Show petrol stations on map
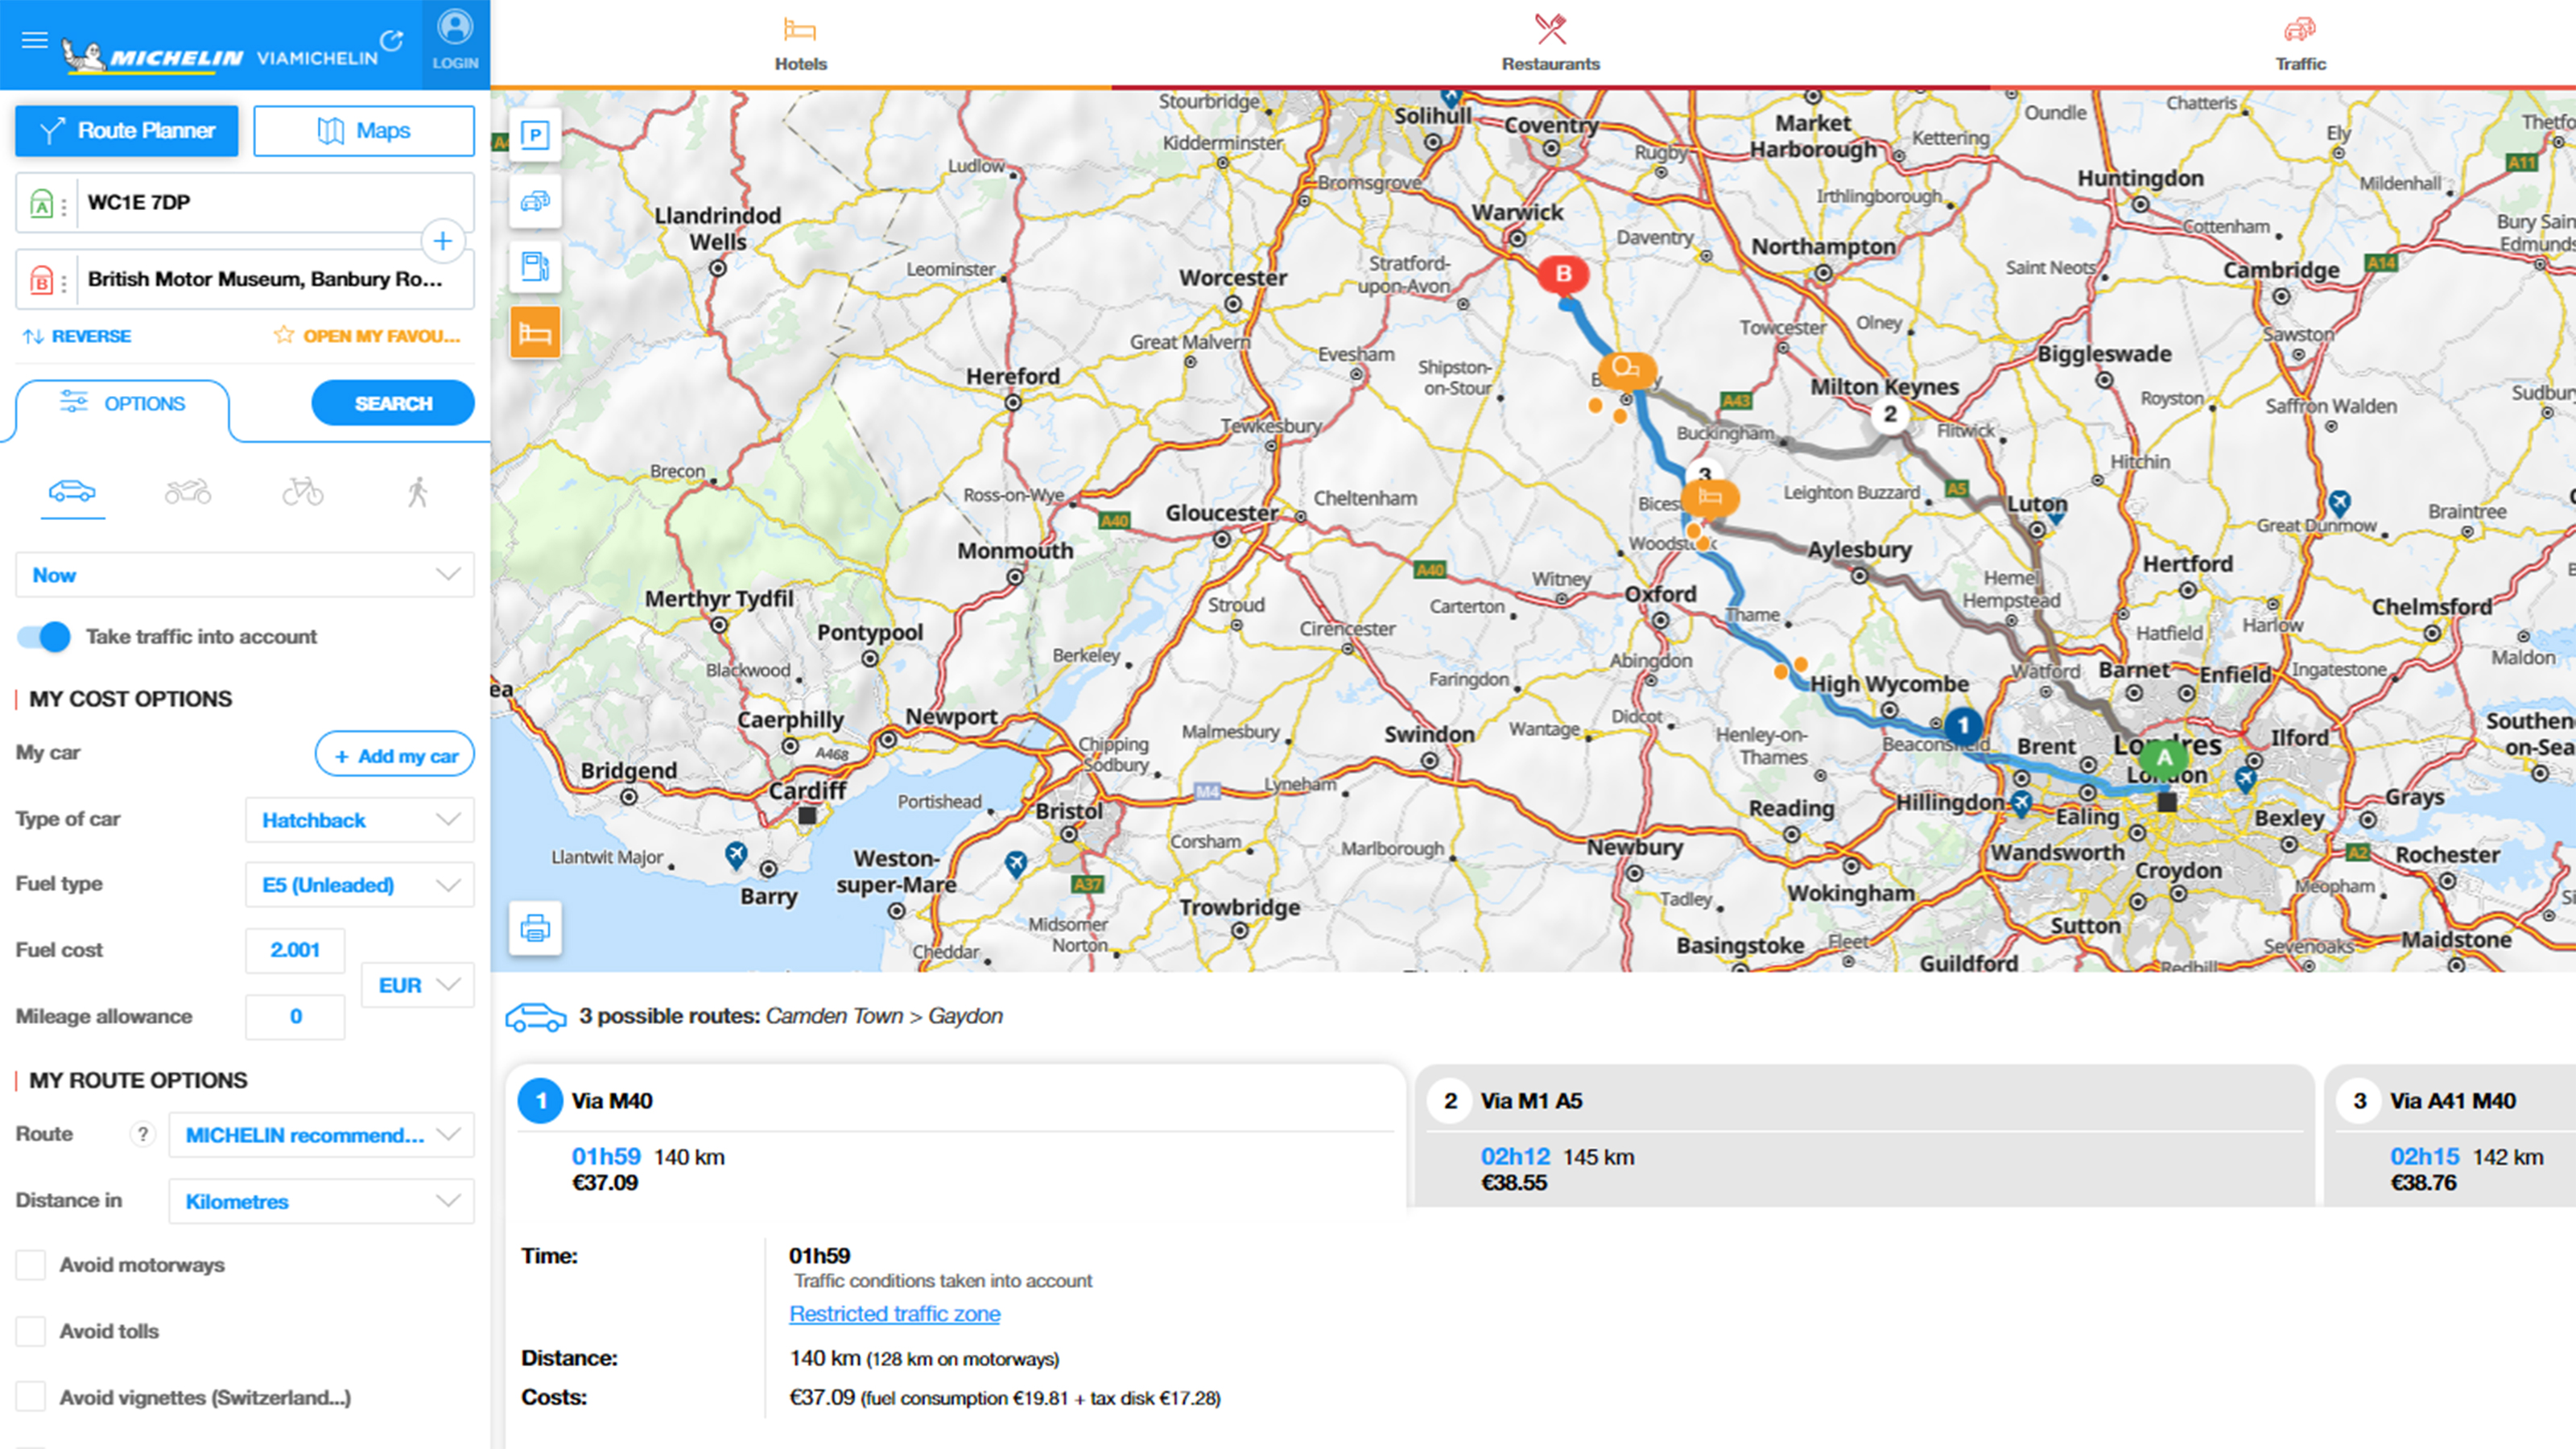 coord(535,266)
